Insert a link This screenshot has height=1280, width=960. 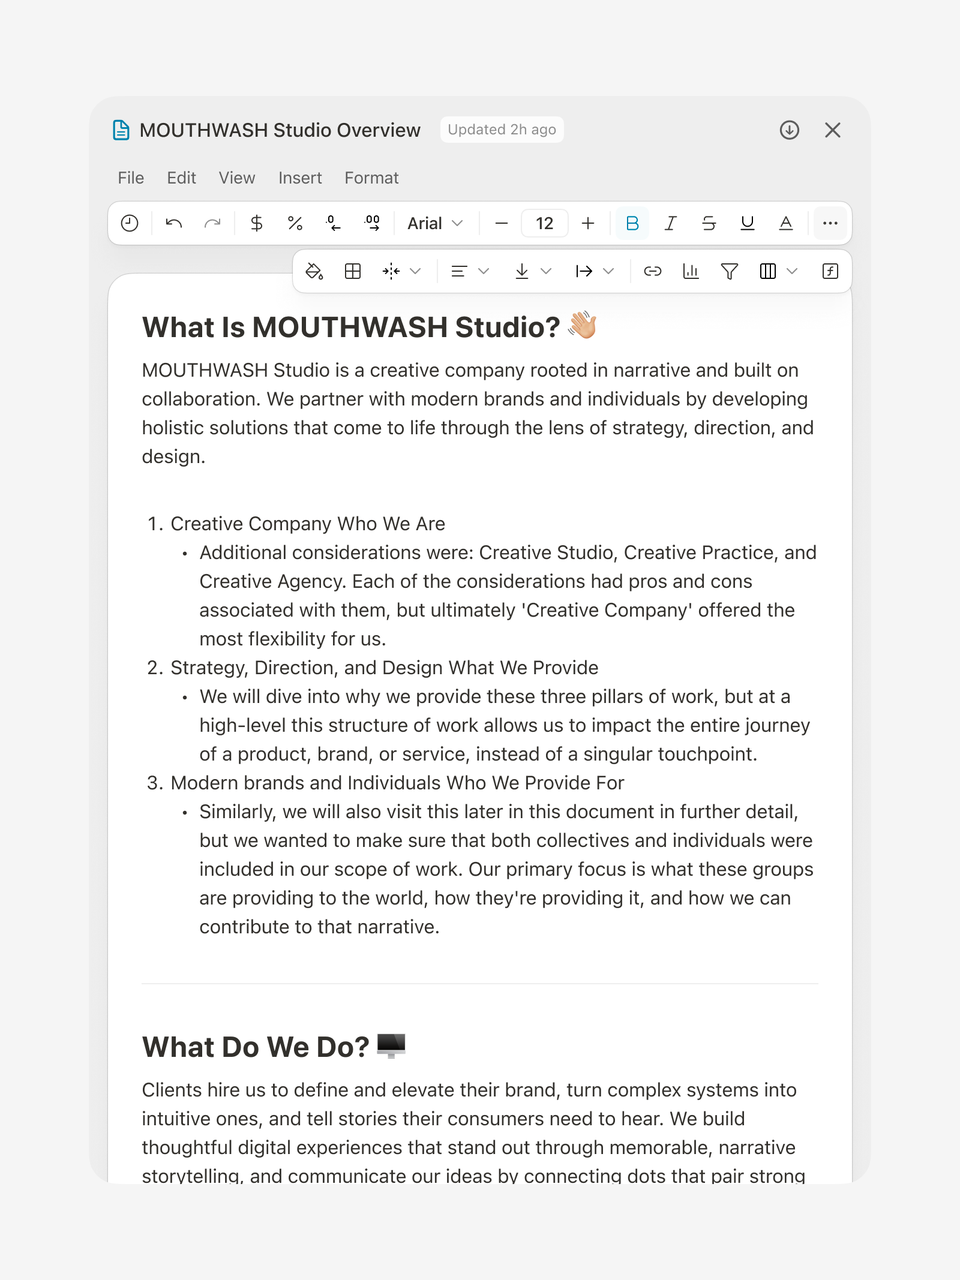click(x=653, y=271)
